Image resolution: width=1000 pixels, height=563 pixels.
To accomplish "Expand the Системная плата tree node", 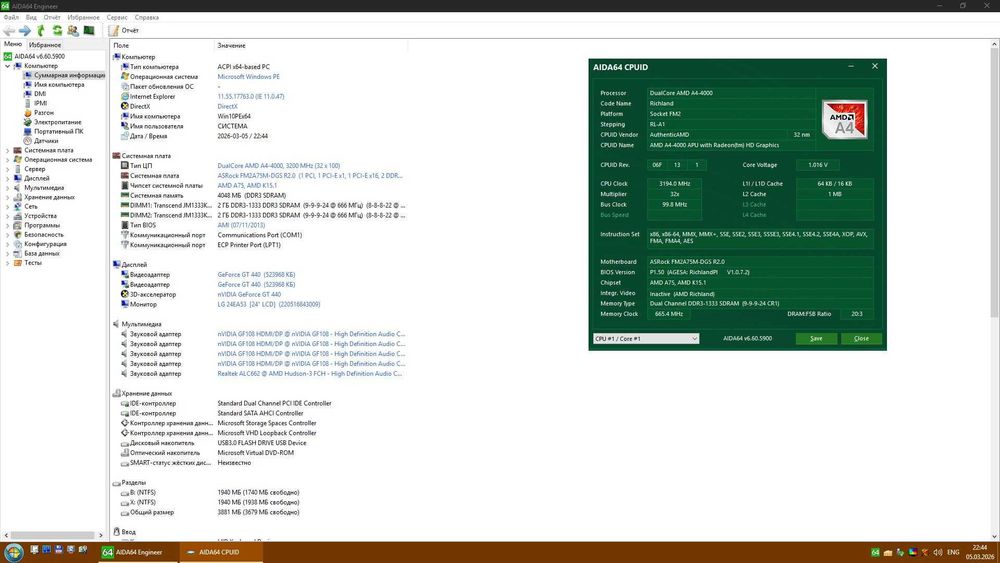I will click(x=8, y=150).
